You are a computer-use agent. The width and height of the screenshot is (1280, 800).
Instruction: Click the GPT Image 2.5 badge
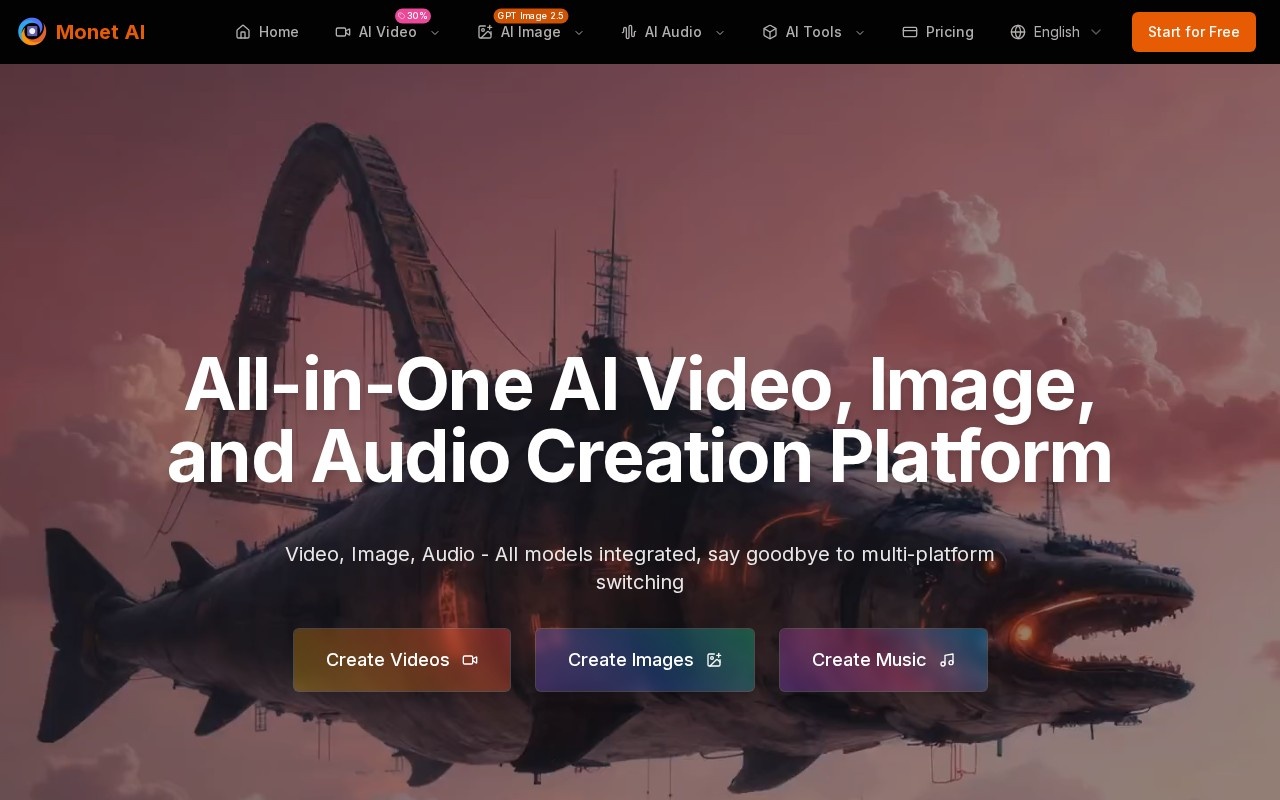point(531,15)
